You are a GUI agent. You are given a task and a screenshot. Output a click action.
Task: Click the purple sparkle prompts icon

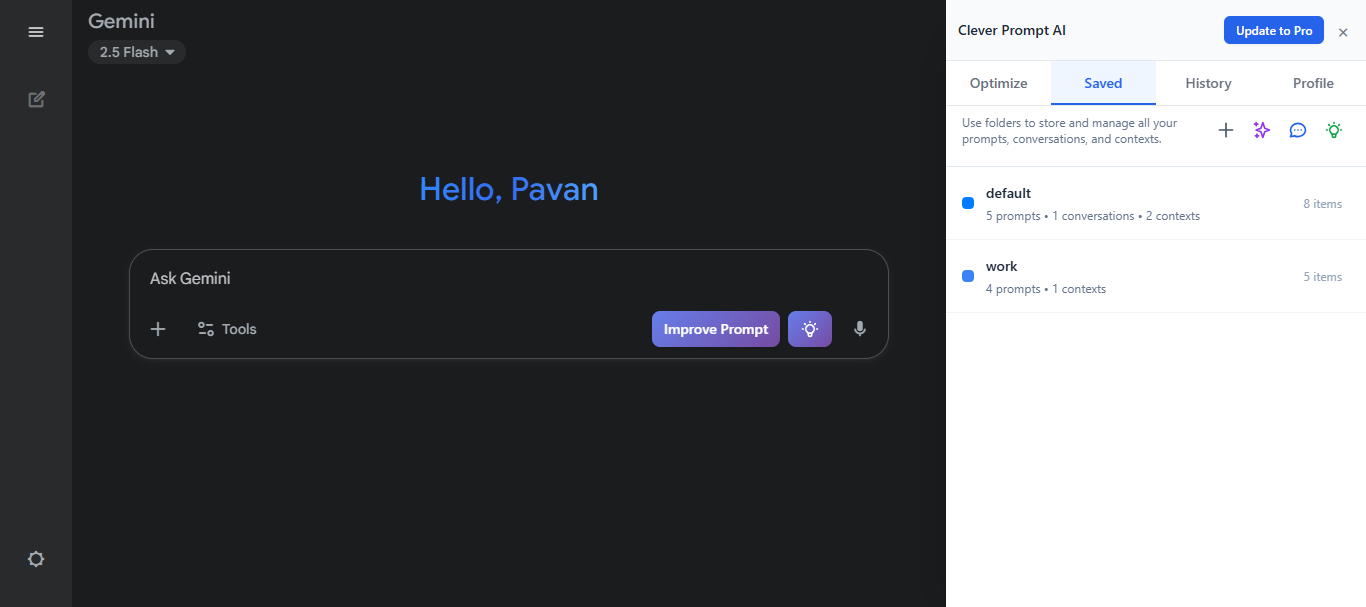(1262, 130)
